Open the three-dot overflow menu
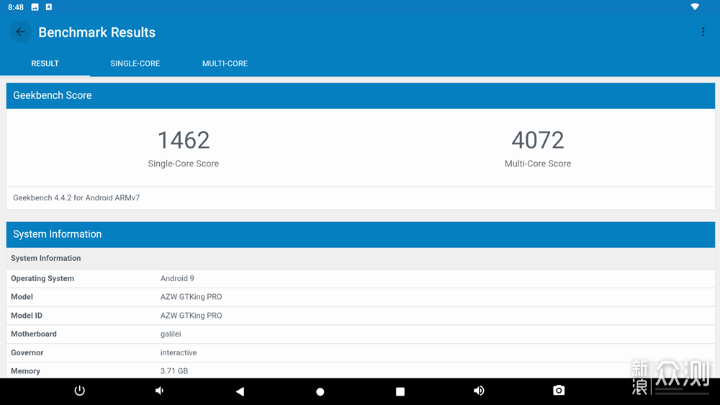 [x=703, y=32]
